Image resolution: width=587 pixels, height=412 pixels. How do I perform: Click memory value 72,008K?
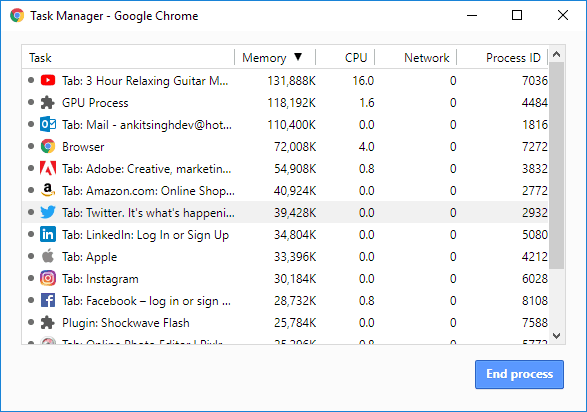295,147
